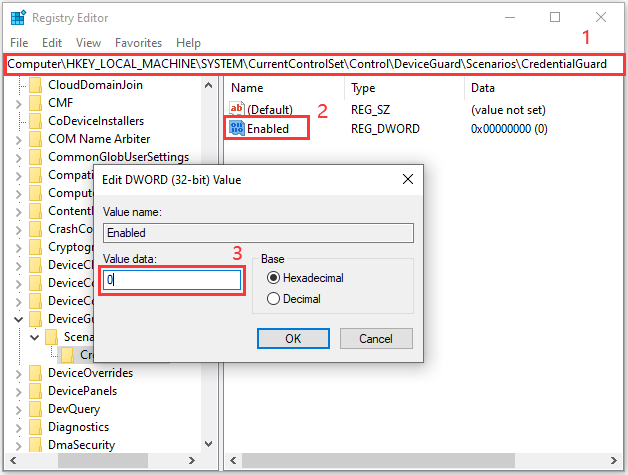This screenshot has width=628, height=475.
Task: Click the CMF folder icon
Action: 35,103
